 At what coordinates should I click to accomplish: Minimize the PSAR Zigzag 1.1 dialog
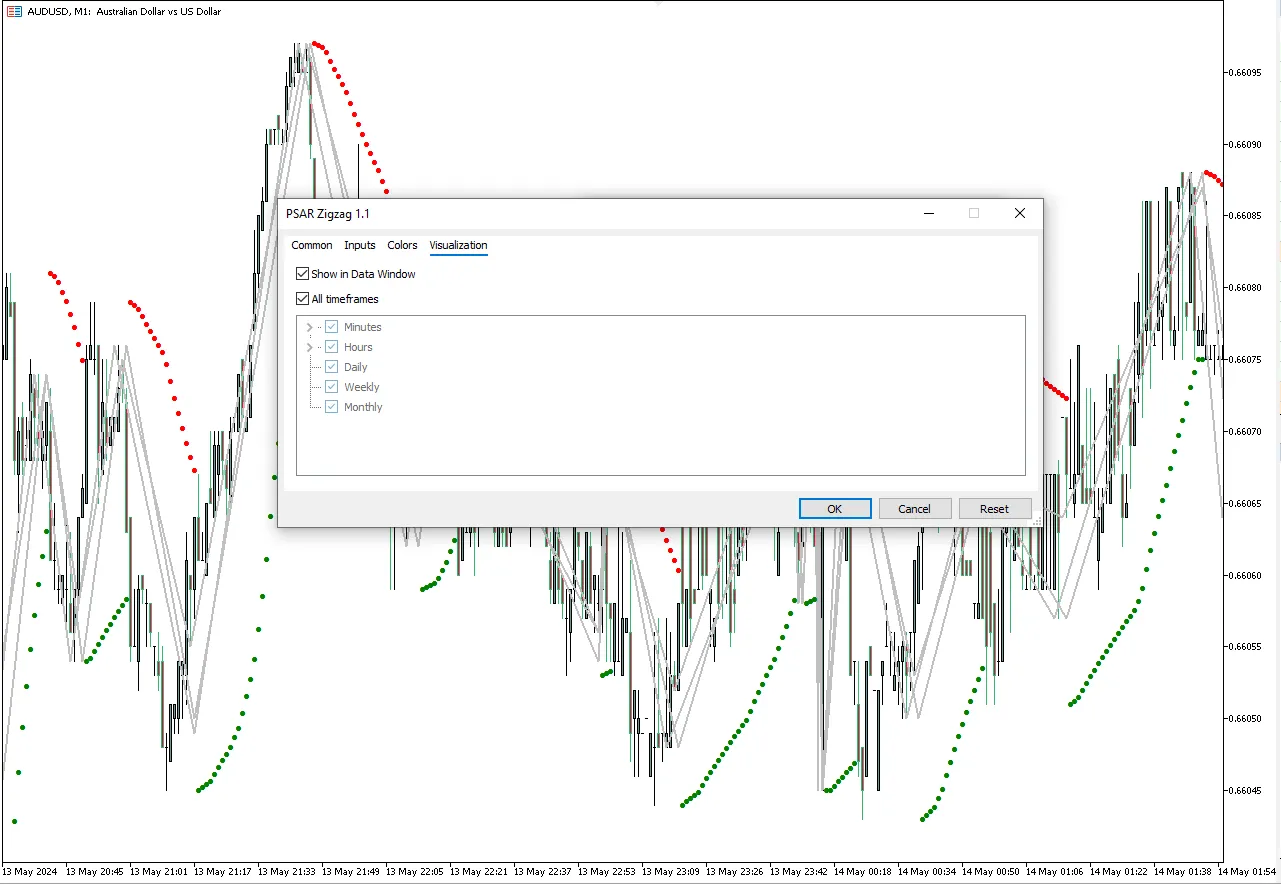pyautogui.click(x=928, y=213)
